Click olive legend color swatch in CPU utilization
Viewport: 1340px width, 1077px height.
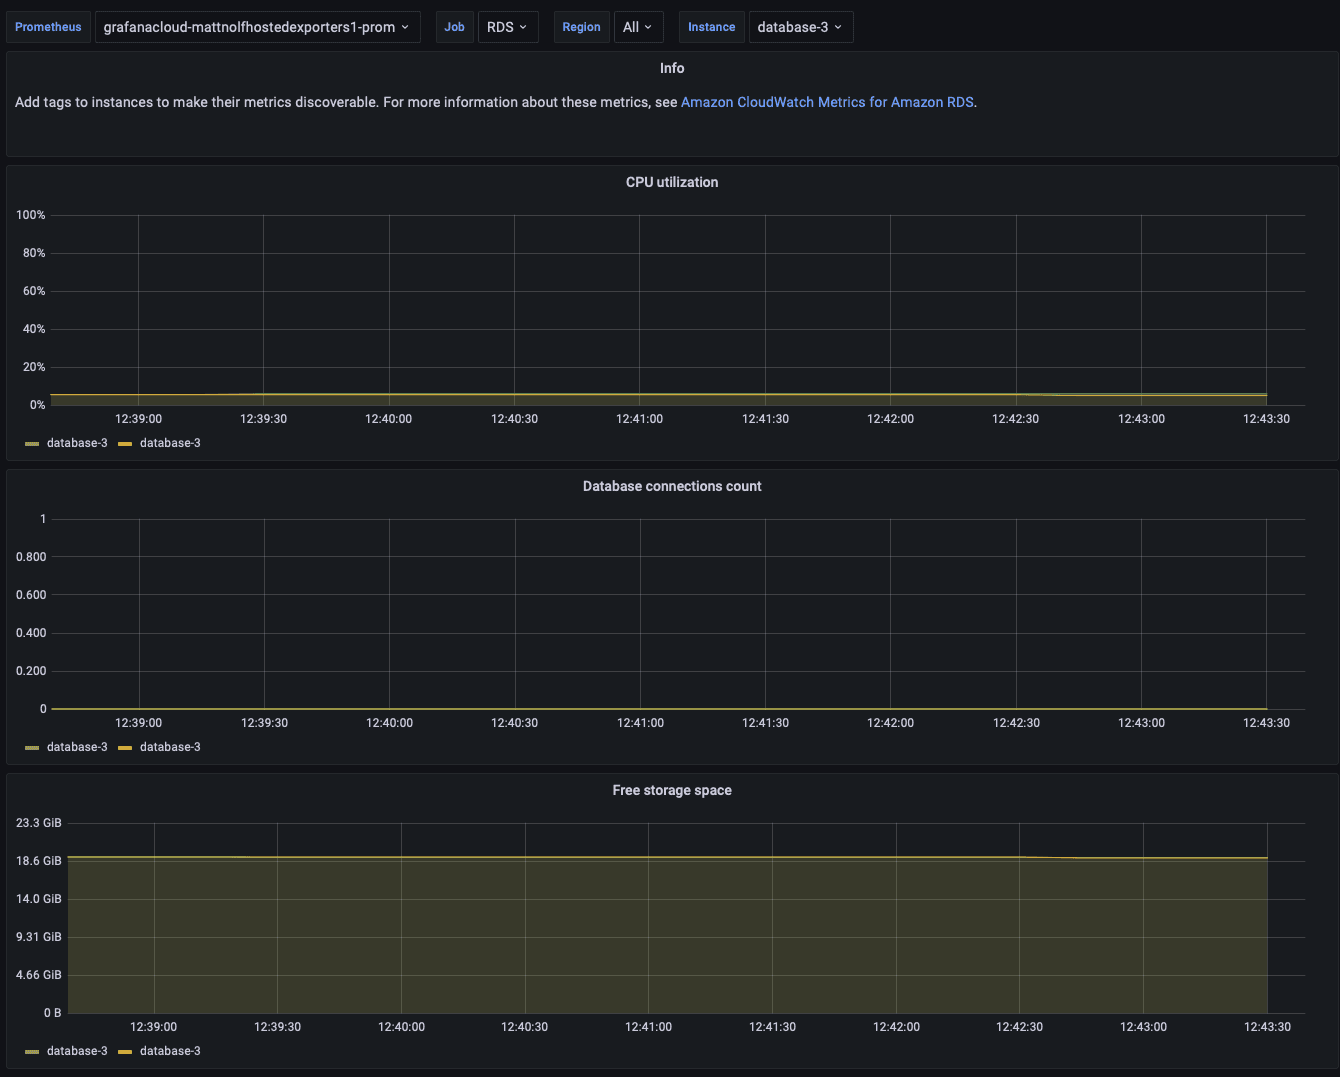click(32, 444)
